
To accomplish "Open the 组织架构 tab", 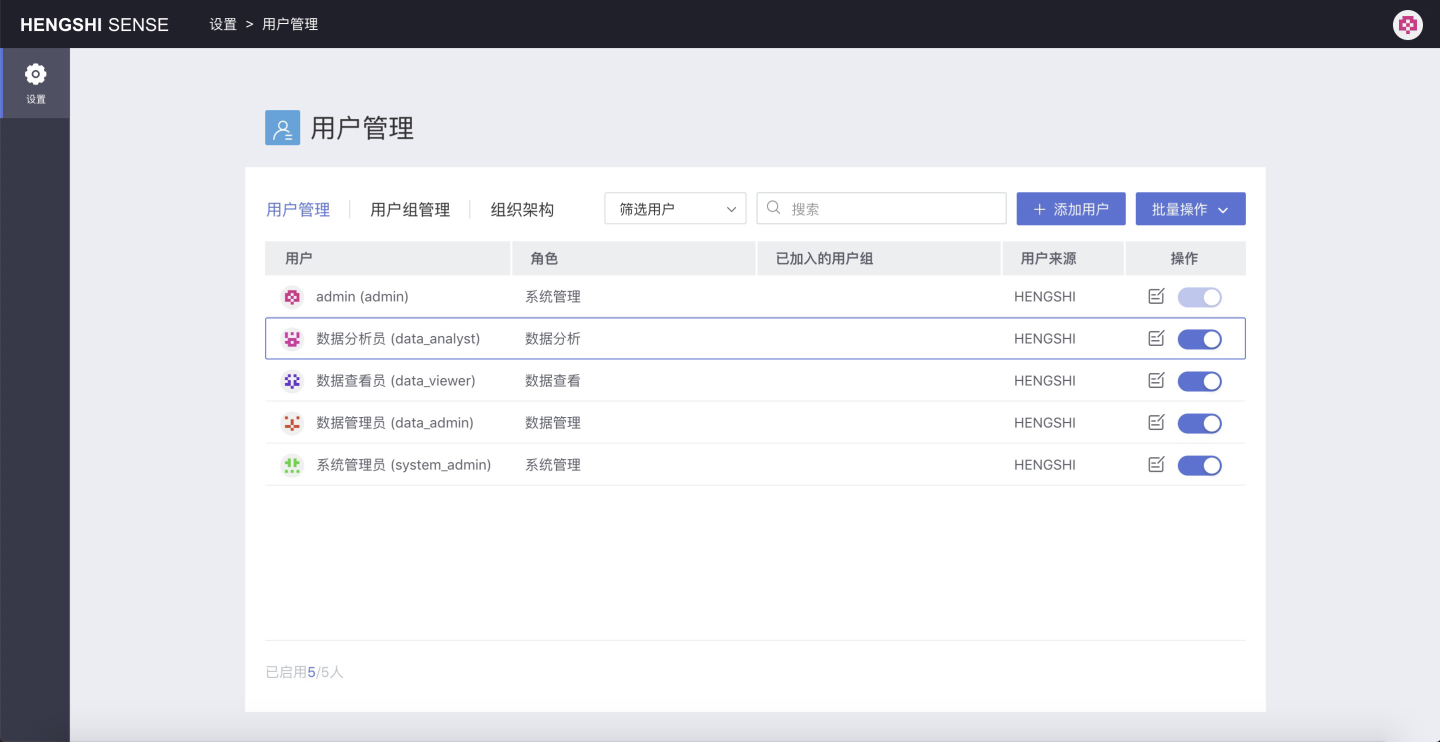I will coord(522,210).
